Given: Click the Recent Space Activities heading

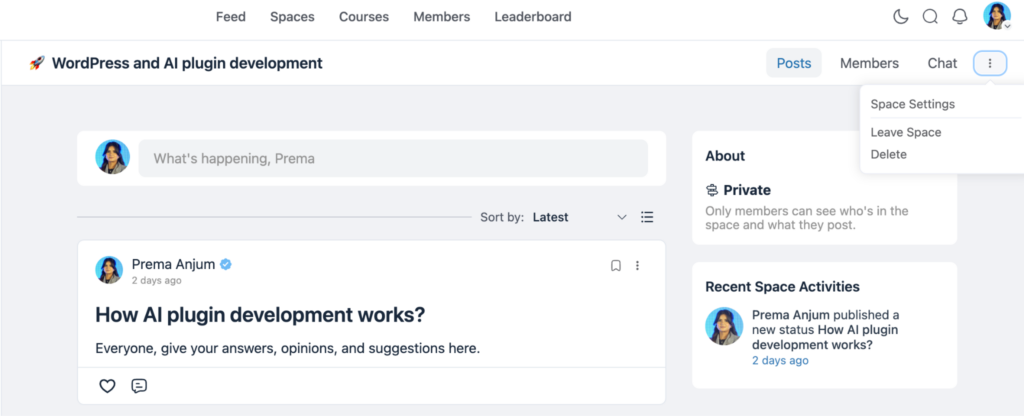Looking at the screenshot, I should point(782,287).
